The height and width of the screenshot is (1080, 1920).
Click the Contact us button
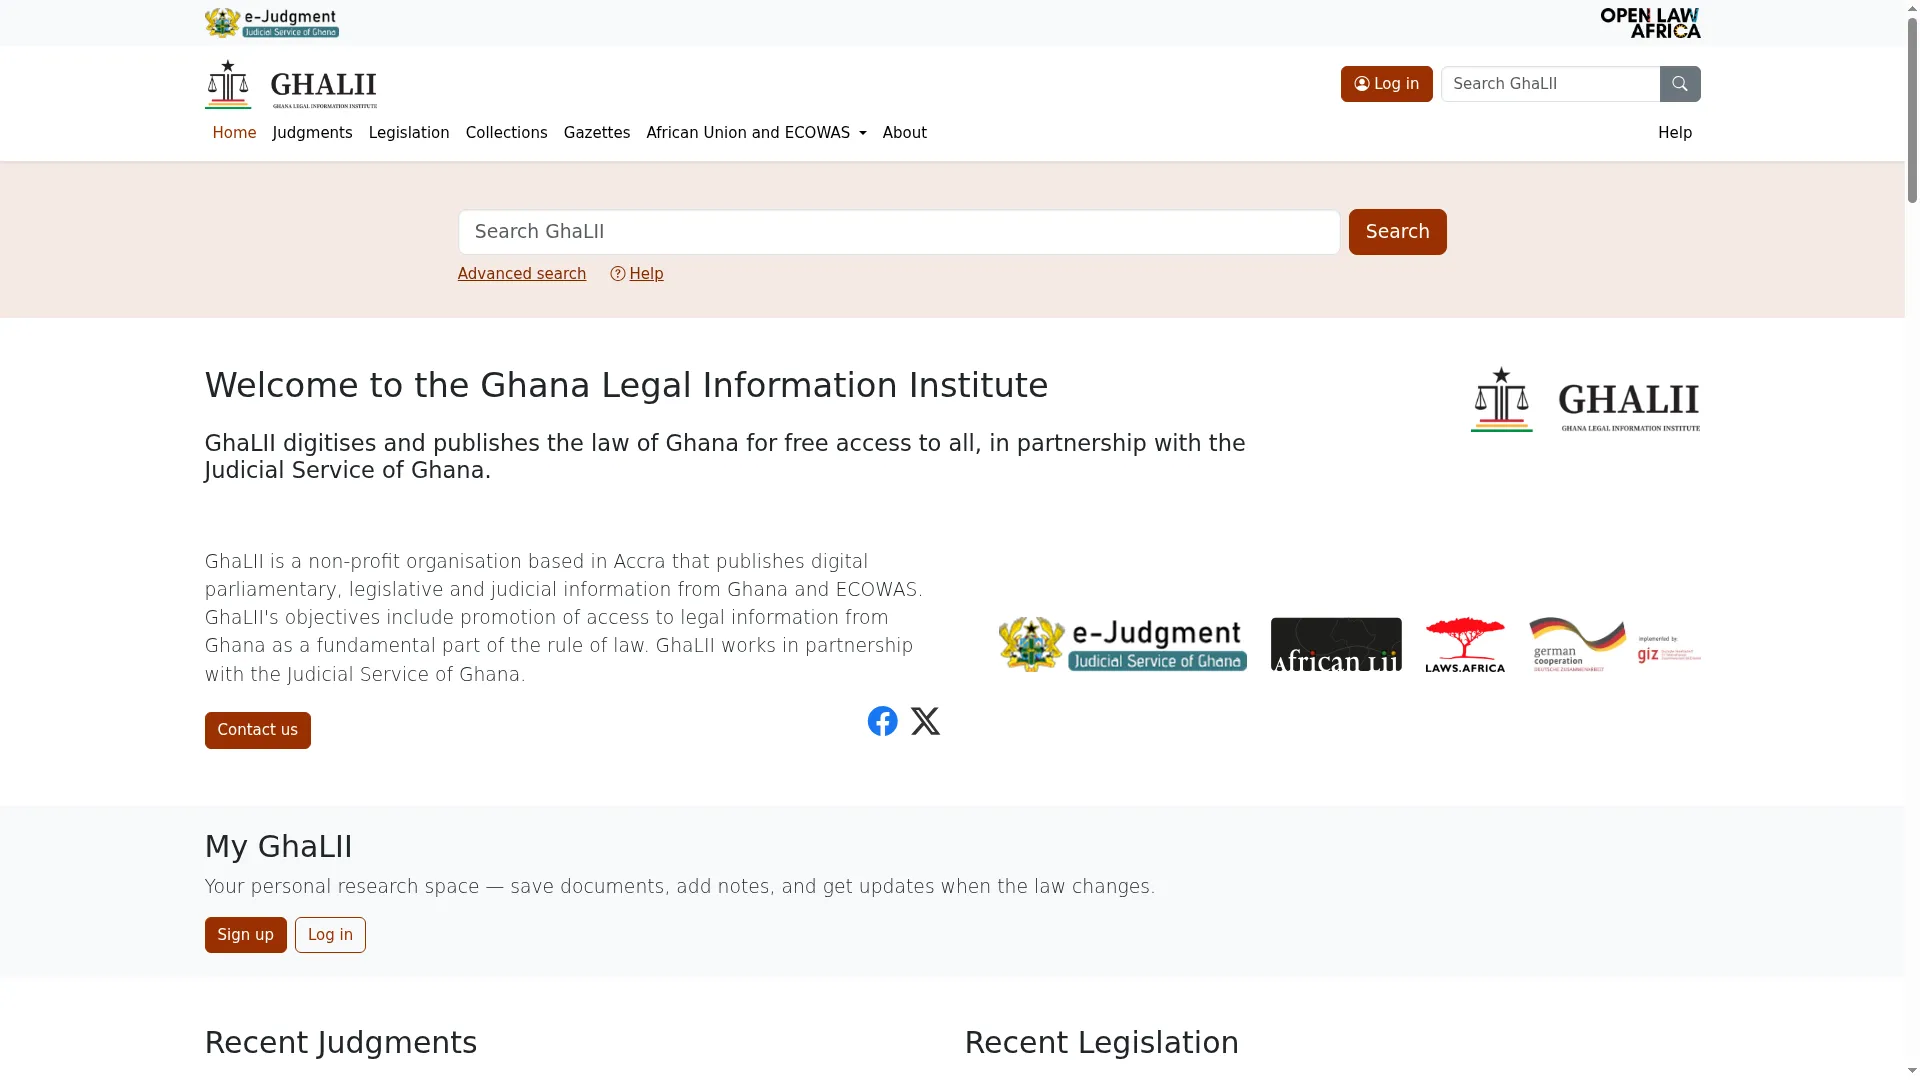258,731
